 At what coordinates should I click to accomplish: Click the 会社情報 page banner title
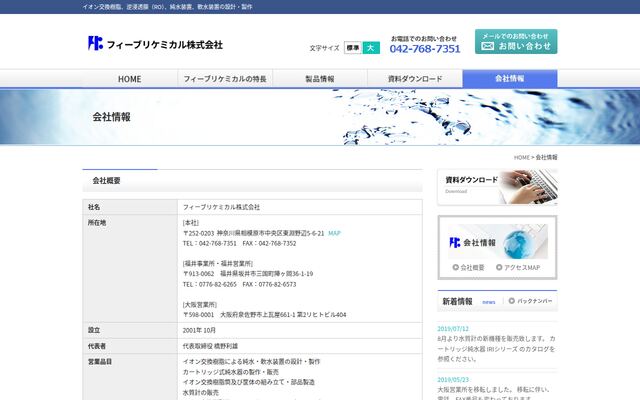[x=111, y=117]
